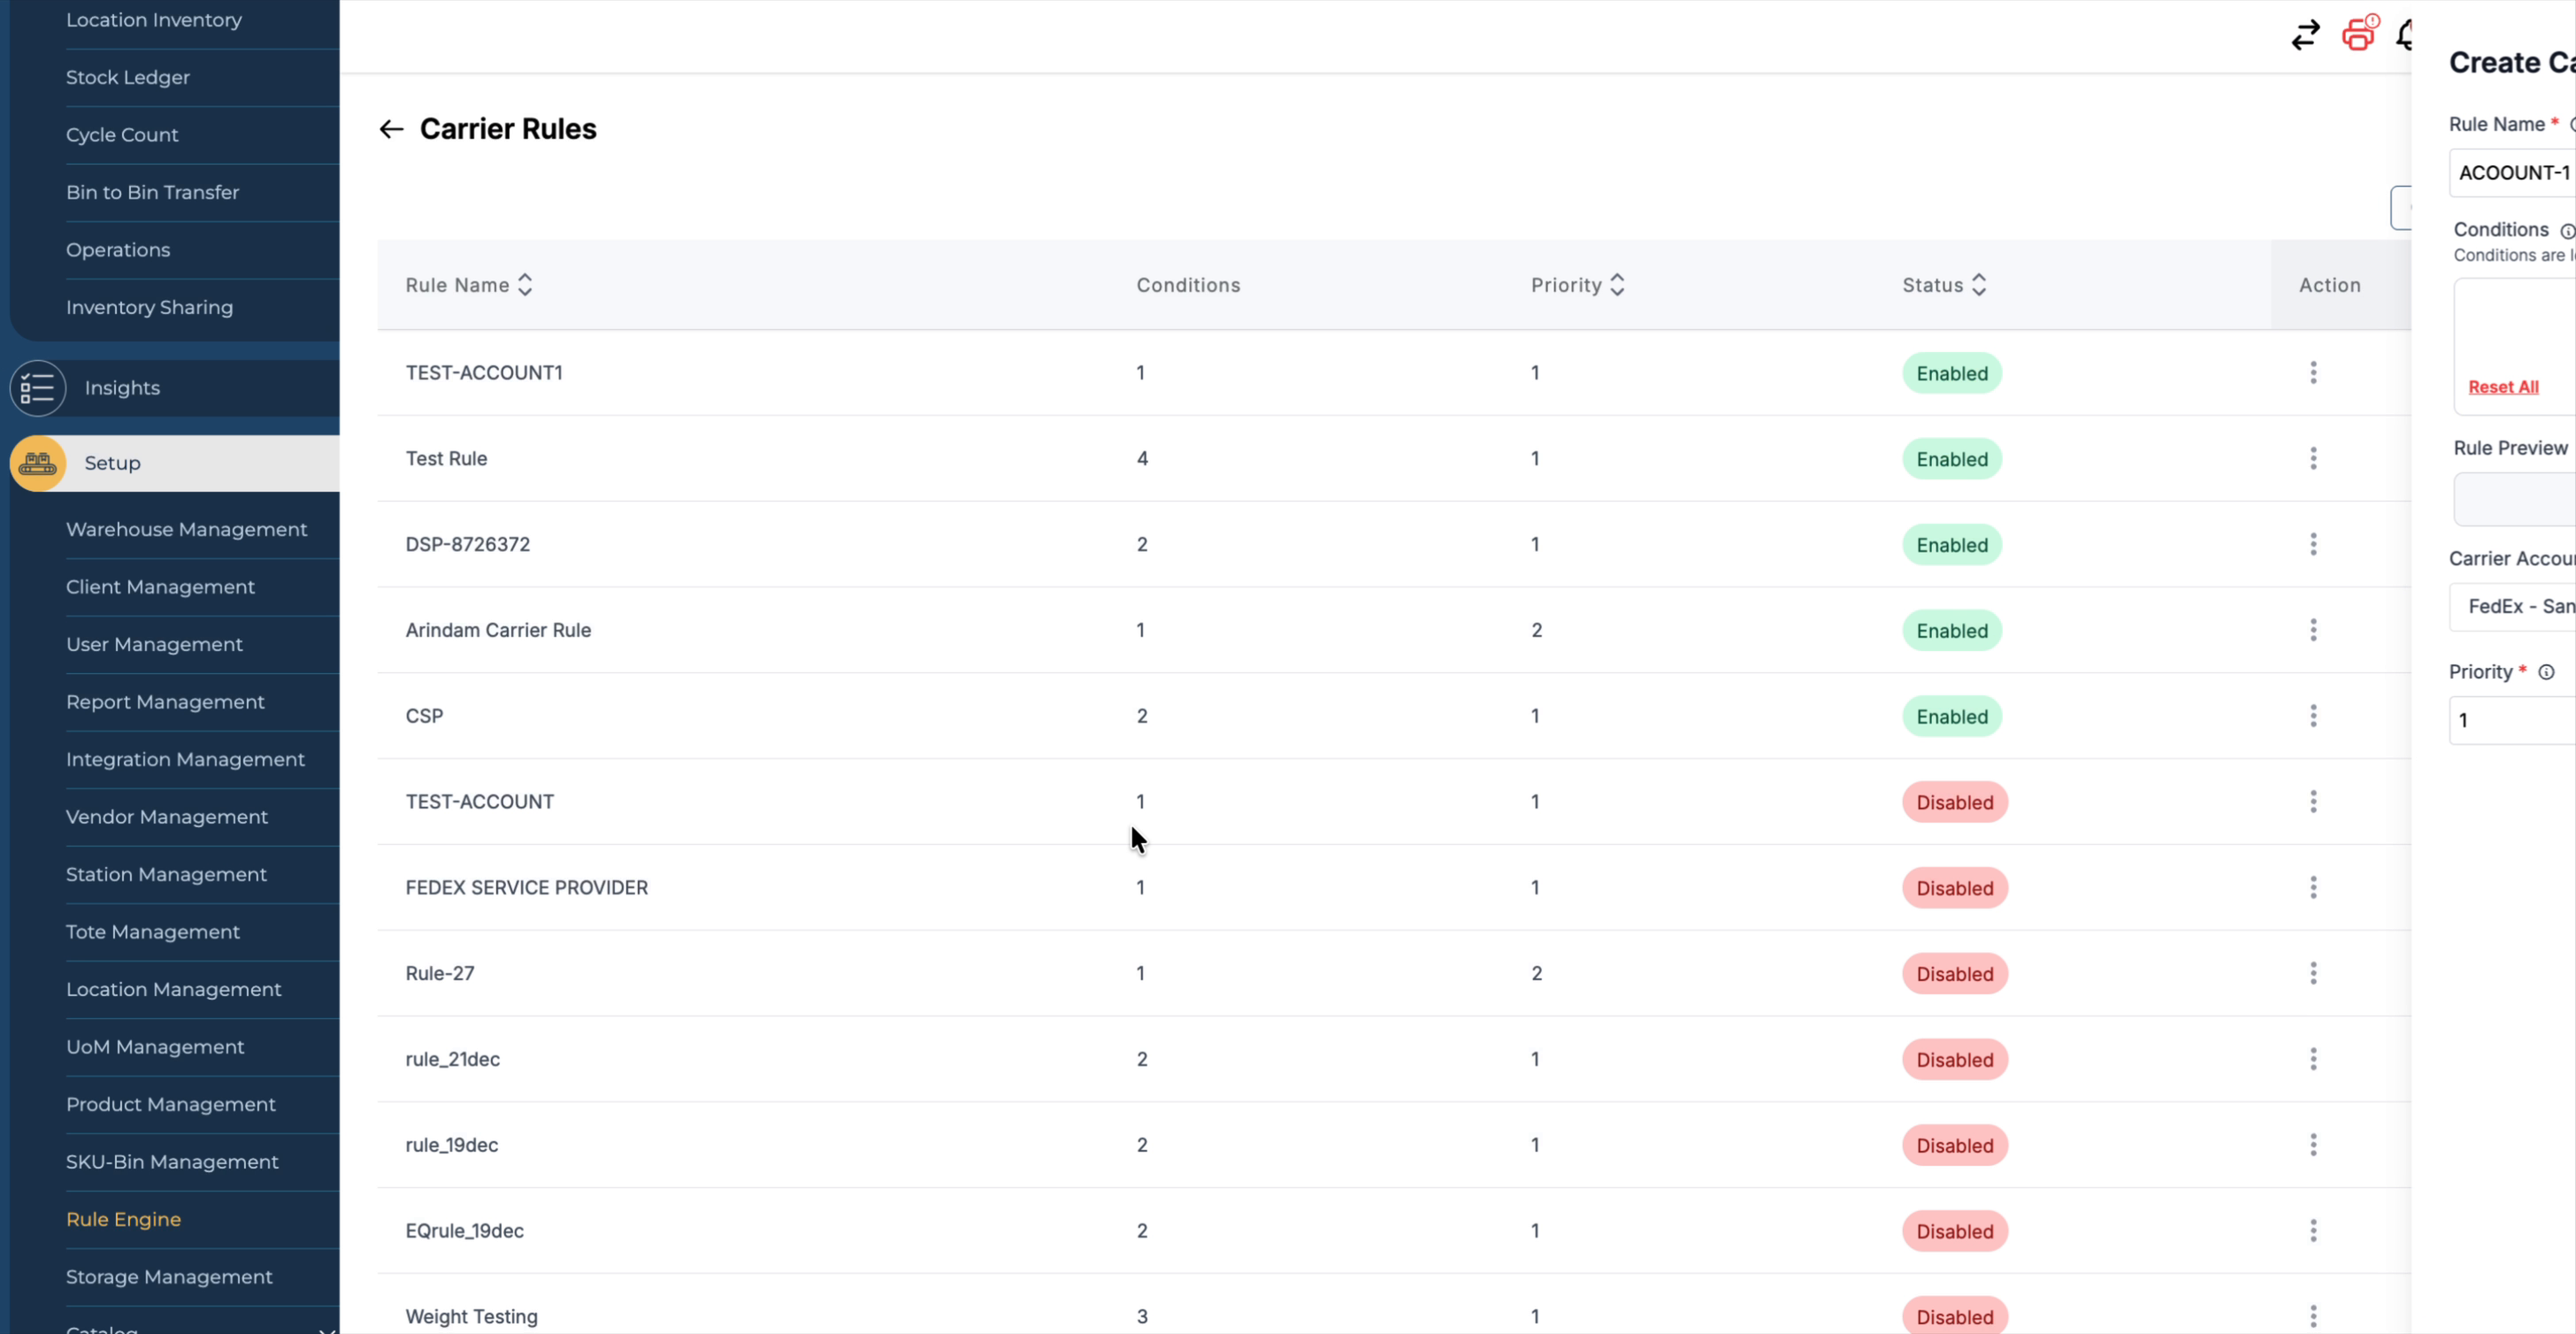The height and width of the screenshot is (1334, 2576).
Task: Click the Disabled badge of Rule-27
Action: [1954, 974]
